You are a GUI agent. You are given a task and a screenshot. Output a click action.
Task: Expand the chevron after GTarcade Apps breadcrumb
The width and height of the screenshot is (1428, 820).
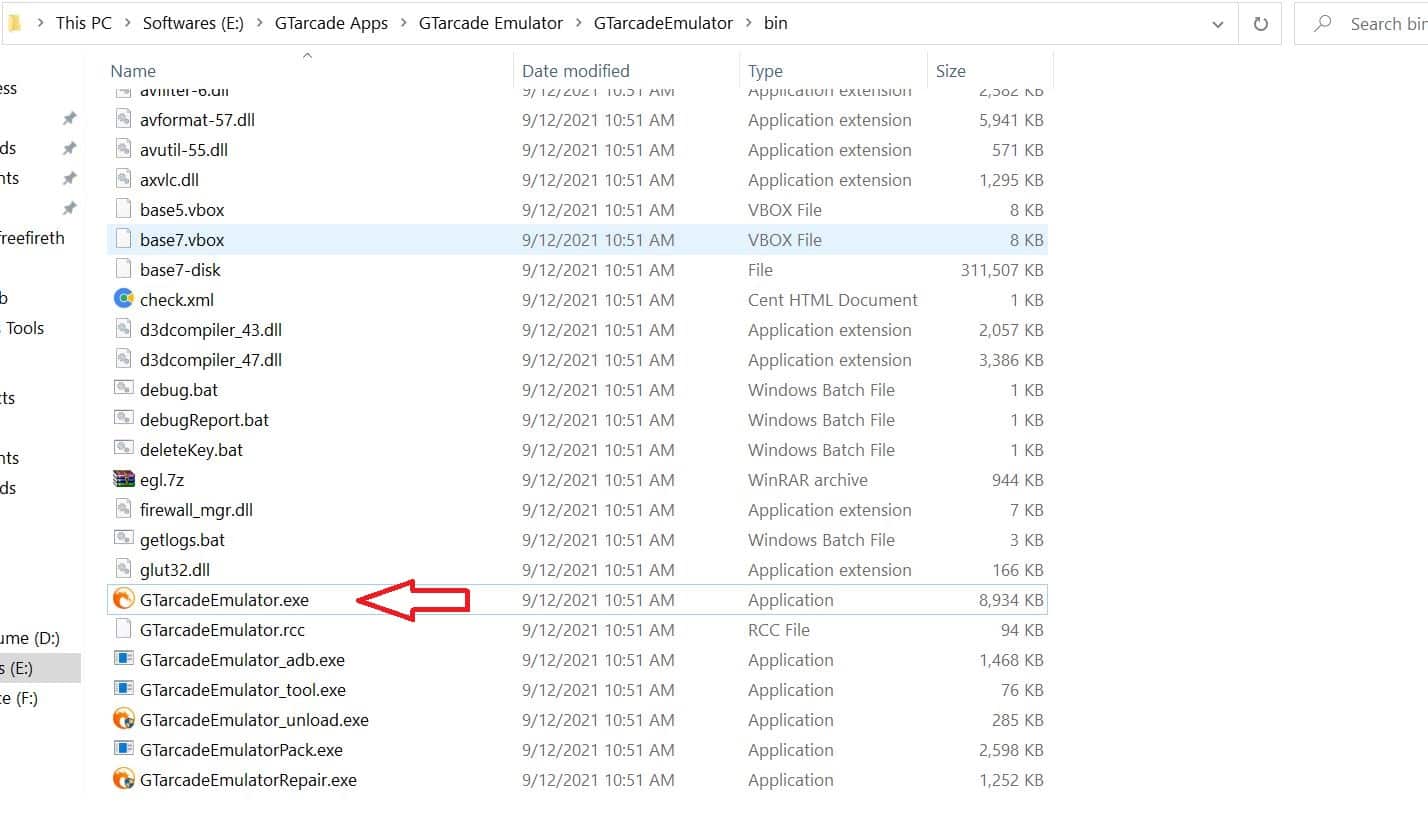click(403, 23)
